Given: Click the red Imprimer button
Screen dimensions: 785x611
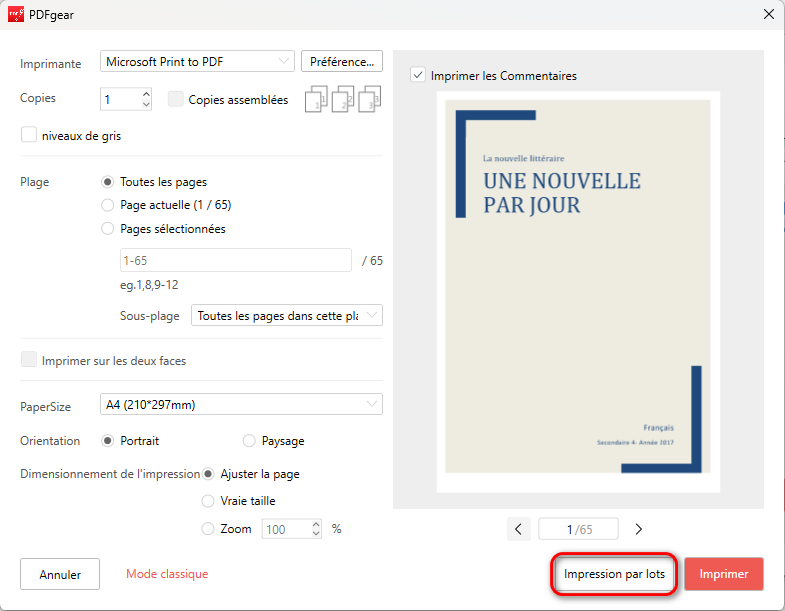Looking at the screenshot, I should click(x=724, y=574).
